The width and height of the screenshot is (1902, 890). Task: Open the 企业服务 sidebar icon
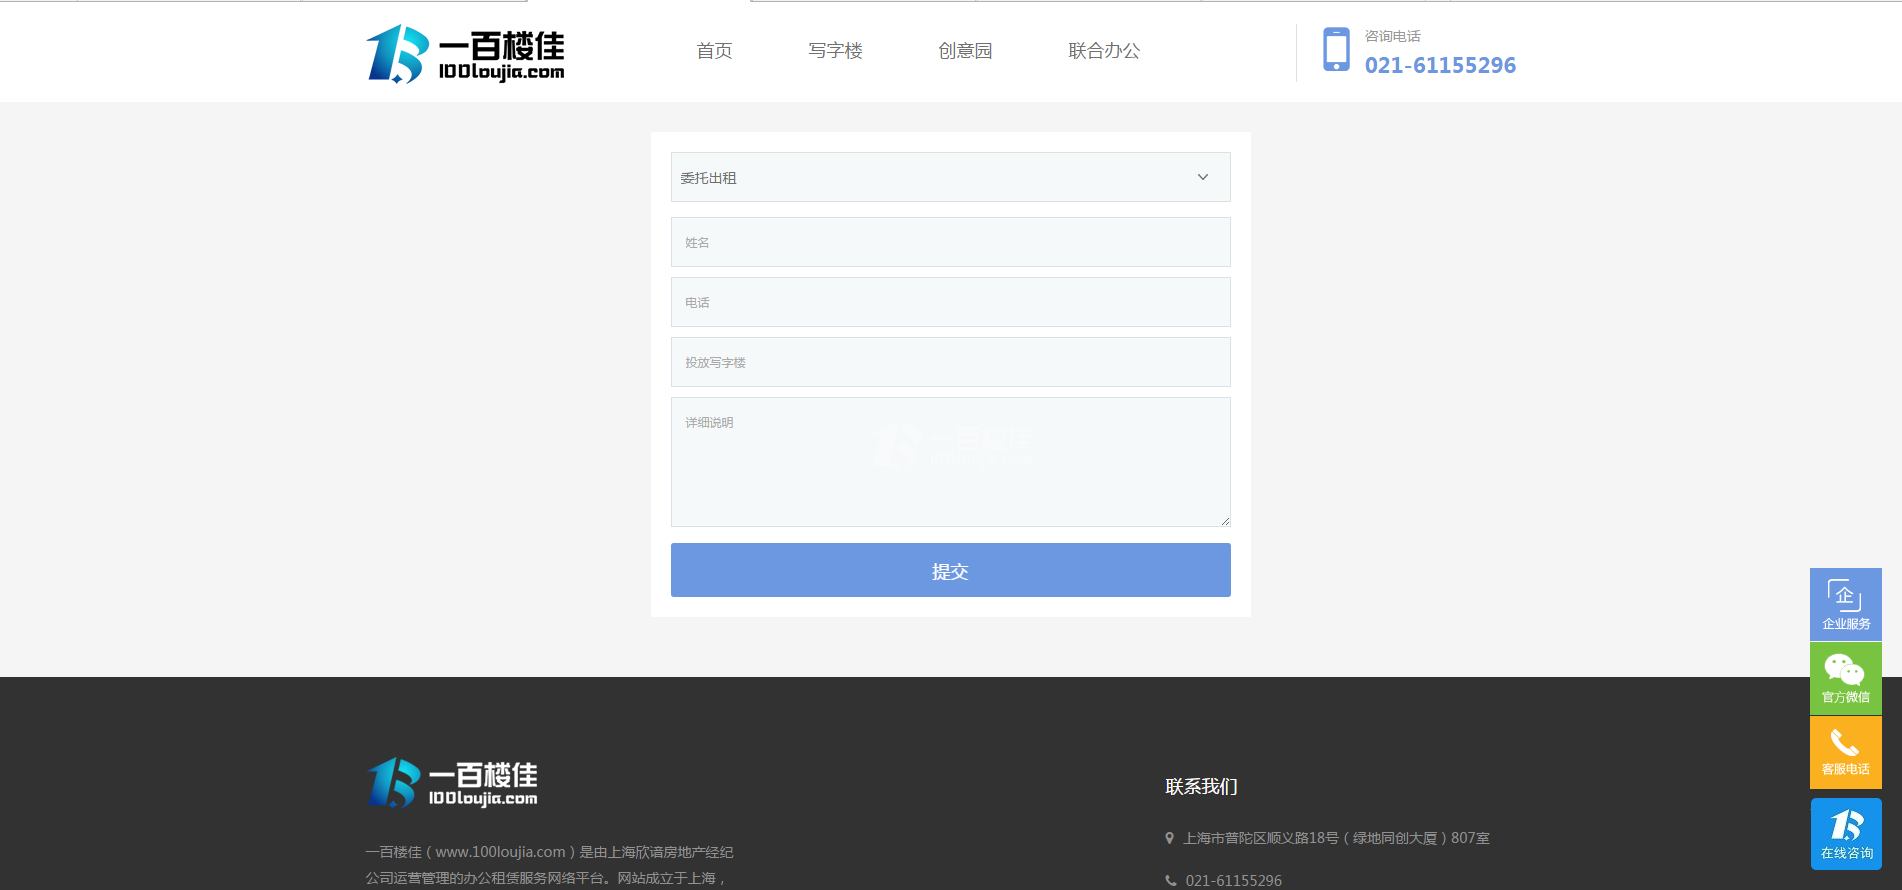(x=1845, y=604)
